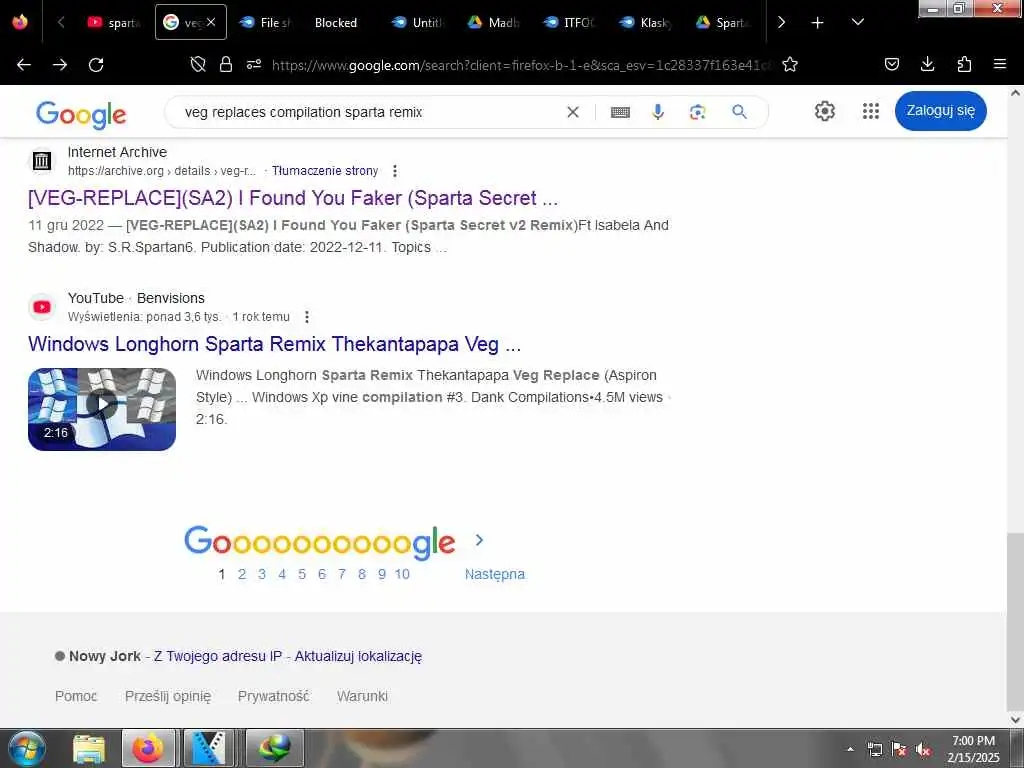Open the muted volume tray icon
The width and height of the screenshot is (1024, 768).
coord(923,750)
